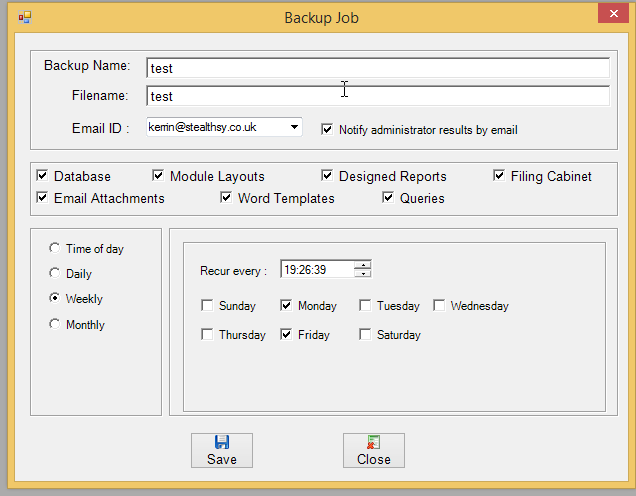Screen dimensions: 636x496
Task: Select the Daily radio button
Action: (x=54, y=273)
